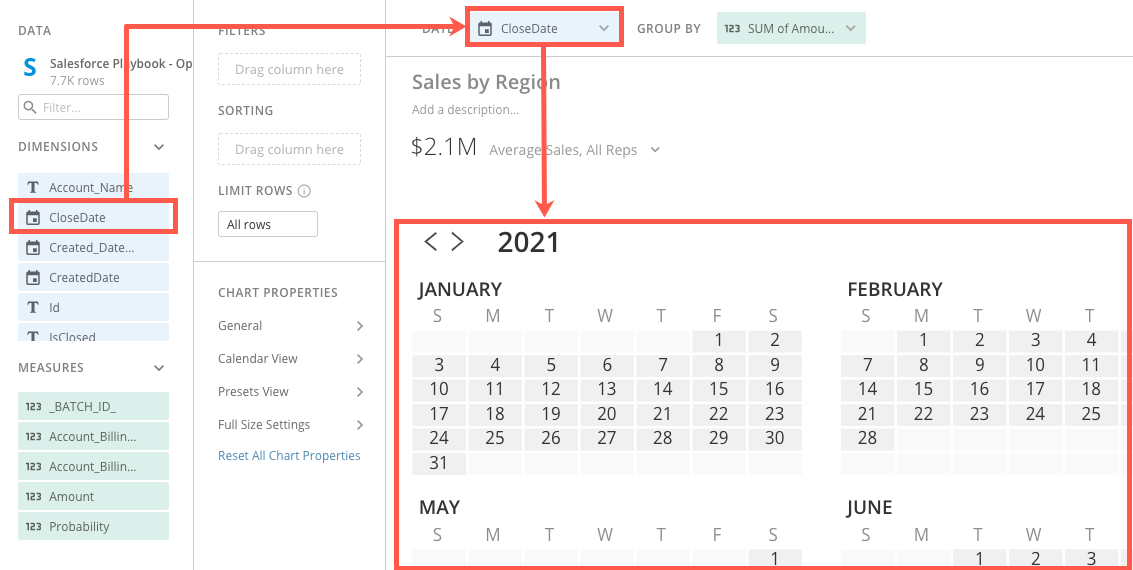
Task: Open the Average Sales, All Reps dropdown
Action: coord(655,150)
